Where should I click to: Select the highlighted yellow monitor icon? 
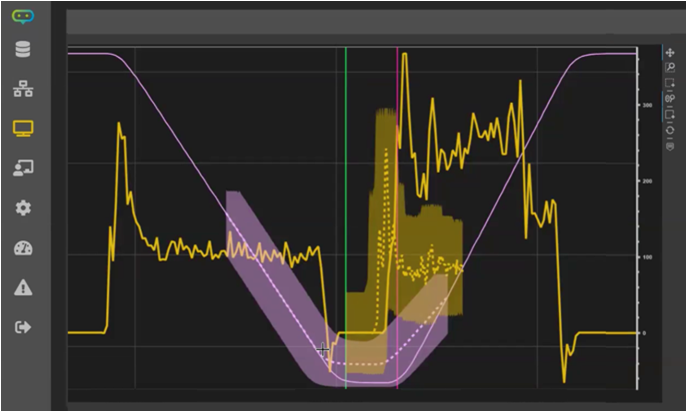23,128
